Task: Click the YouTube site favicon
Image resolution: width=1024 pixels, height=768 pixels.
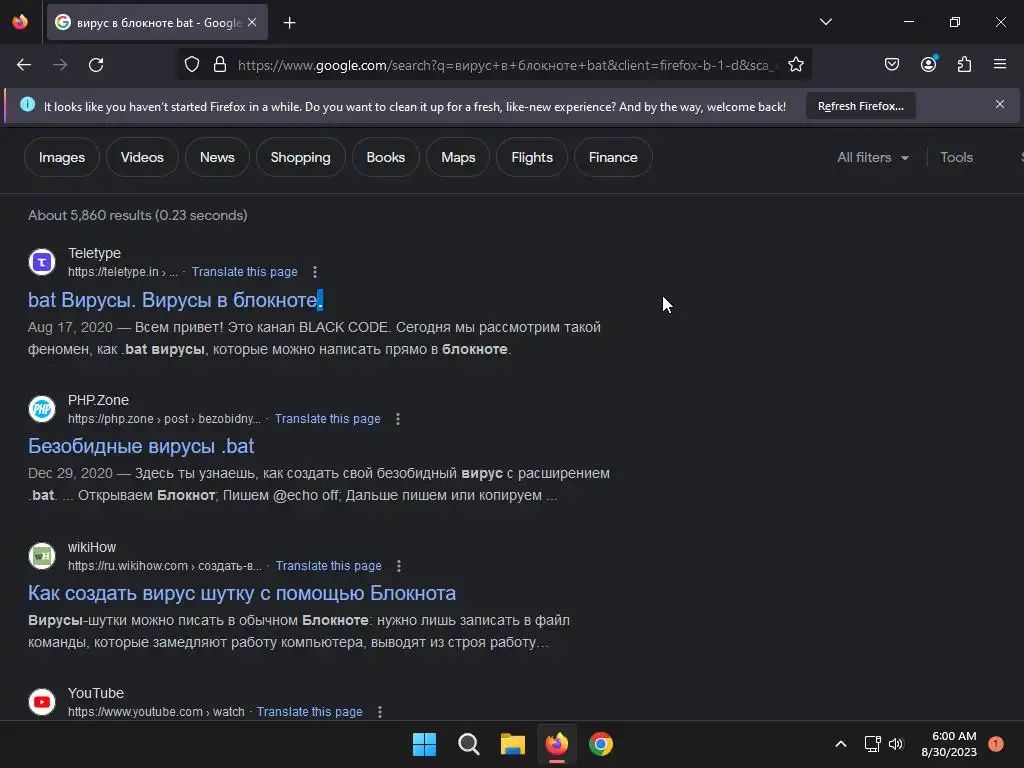Action: pos(42,702)
